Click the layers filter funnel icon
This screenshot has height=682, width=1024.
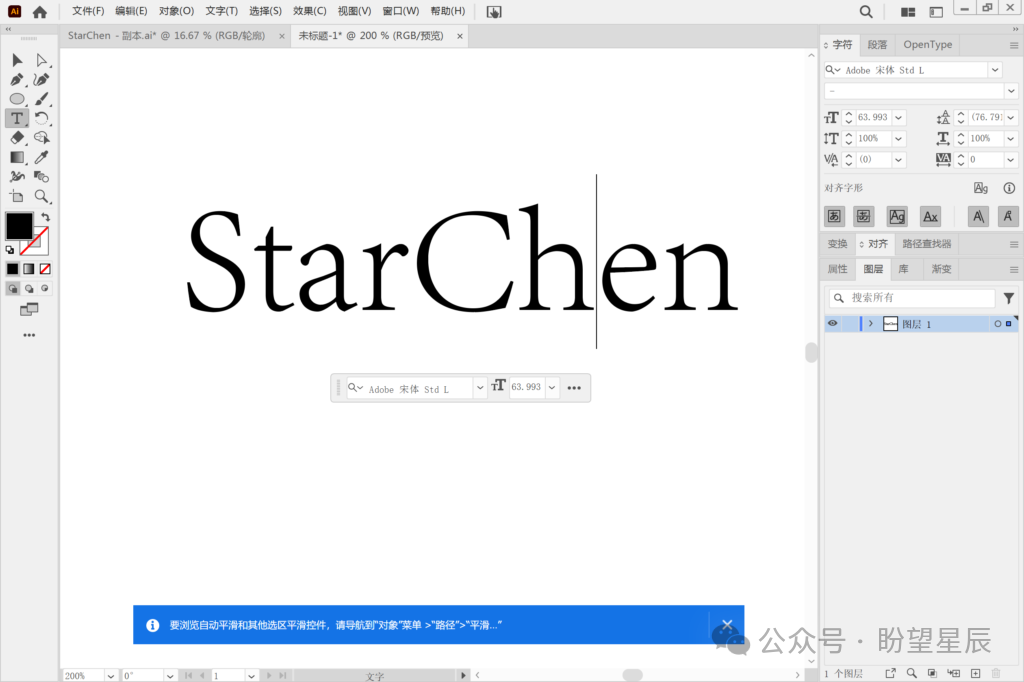[1009, 298]
